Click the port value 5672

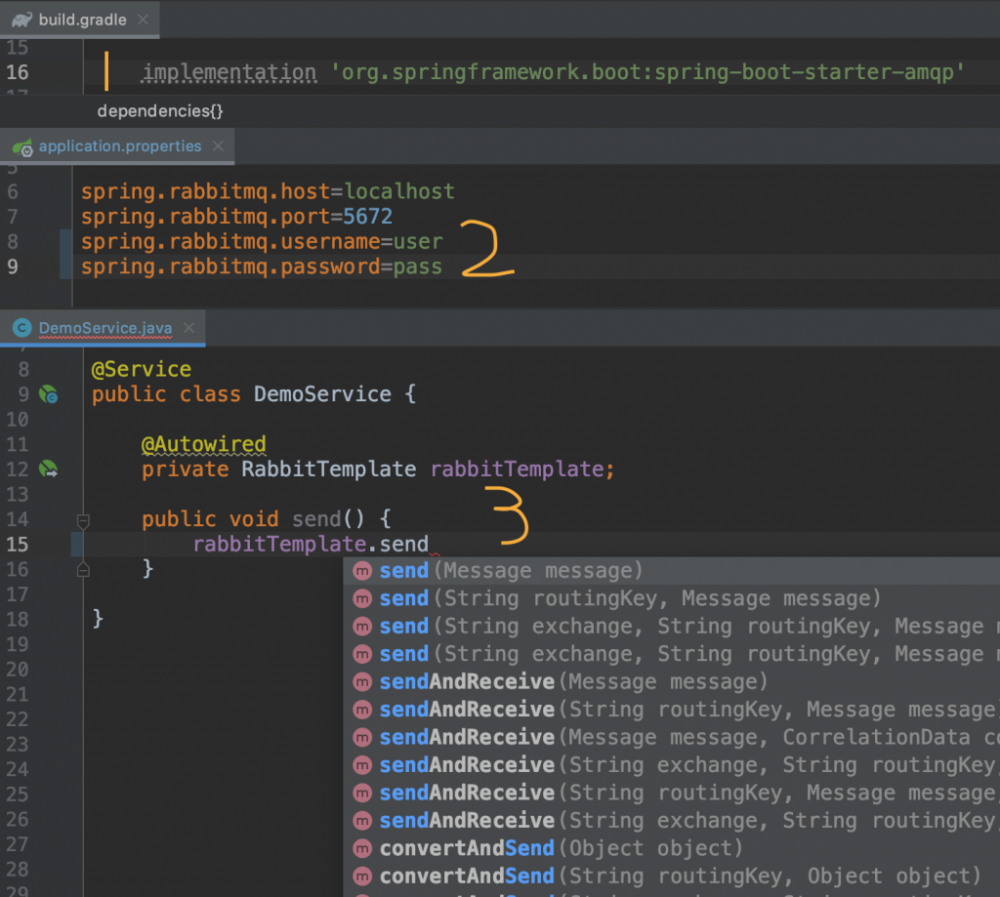coord(368,216)
